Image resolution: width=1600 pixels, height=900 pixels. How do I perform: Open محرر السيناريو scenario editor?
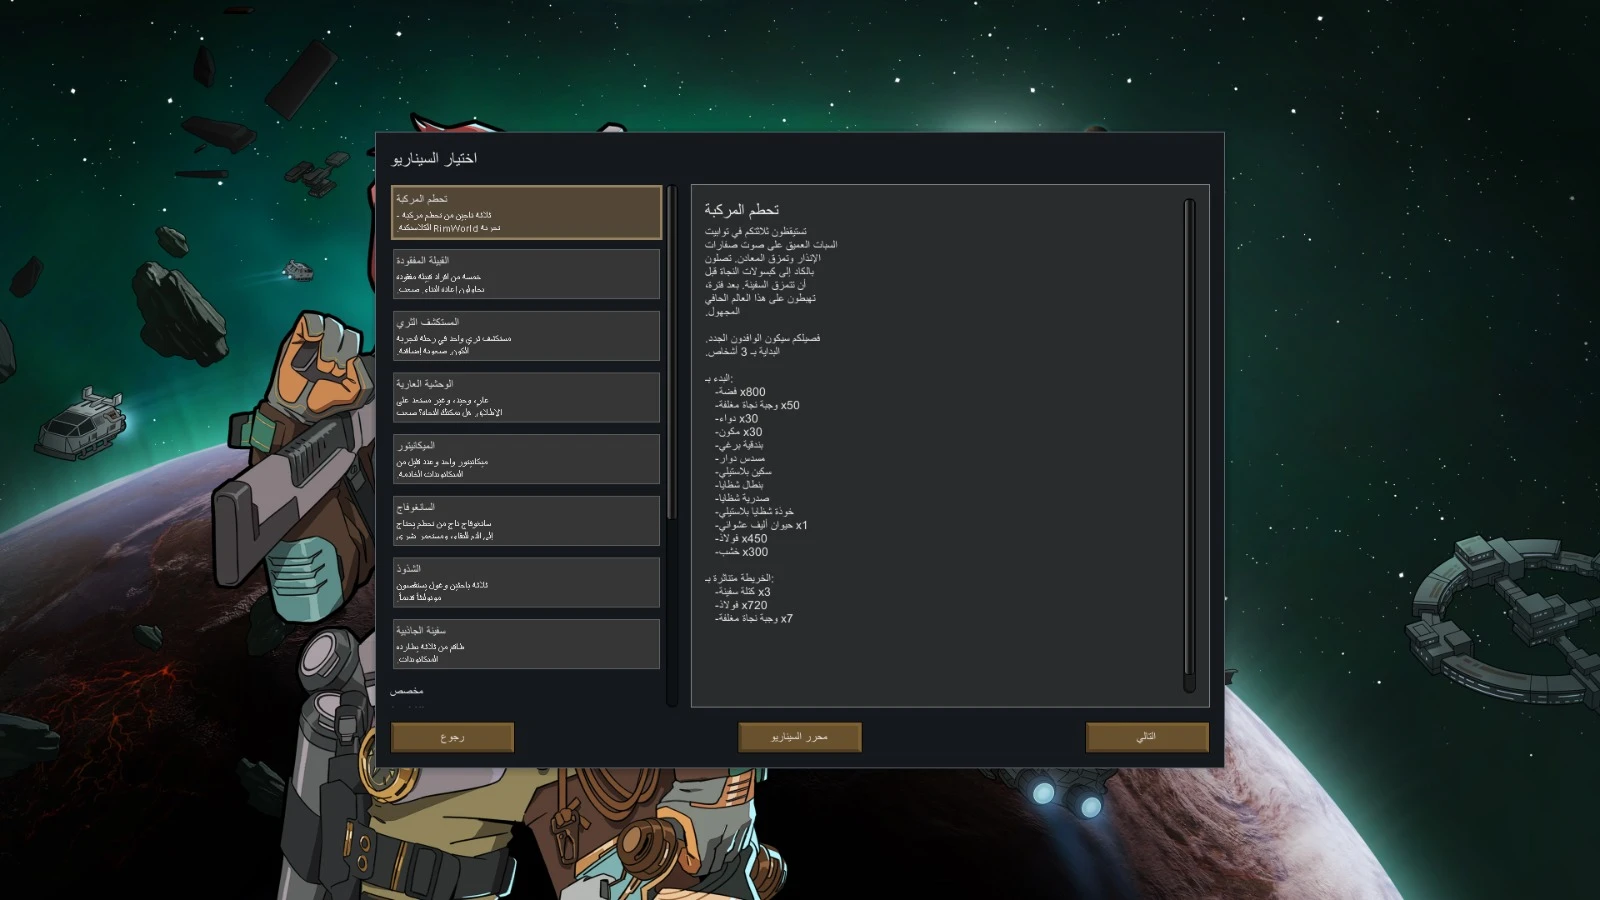(799, 737)
